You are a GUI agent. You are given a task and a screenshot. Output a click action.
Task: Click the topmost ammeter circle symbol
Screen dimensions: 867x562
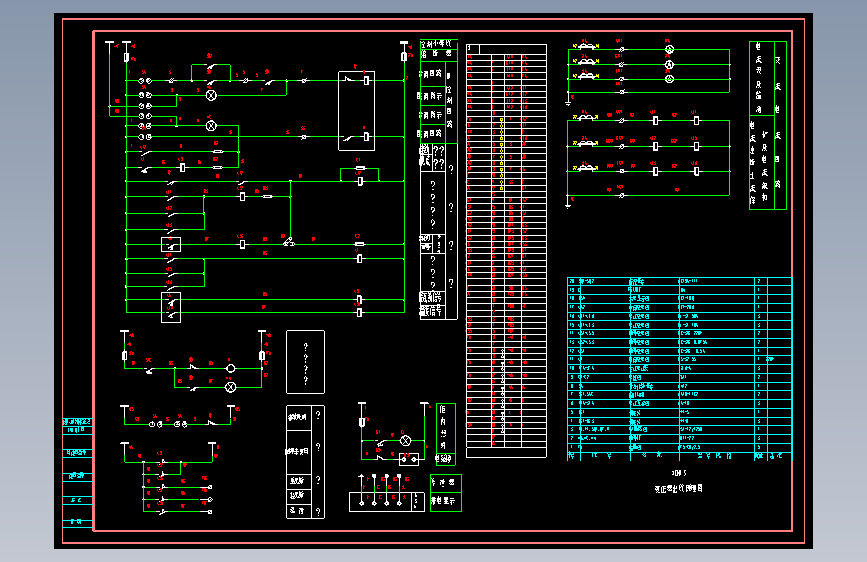pos(669,49)
